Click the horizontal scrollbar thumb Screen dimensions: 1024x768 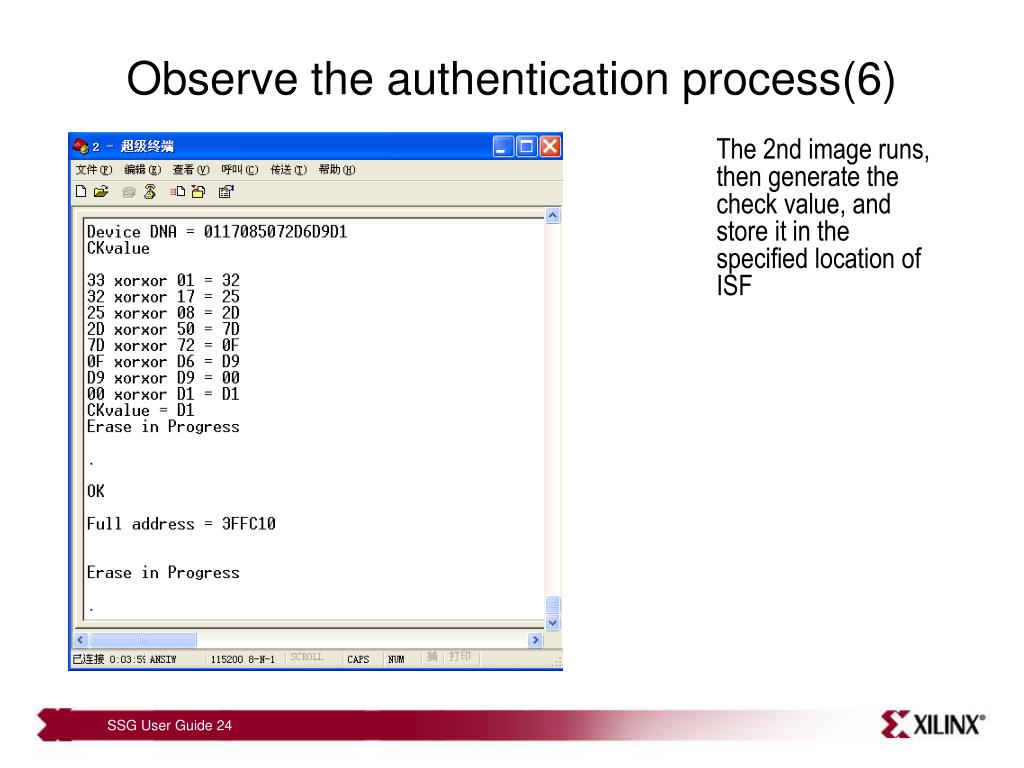[142, 640]
